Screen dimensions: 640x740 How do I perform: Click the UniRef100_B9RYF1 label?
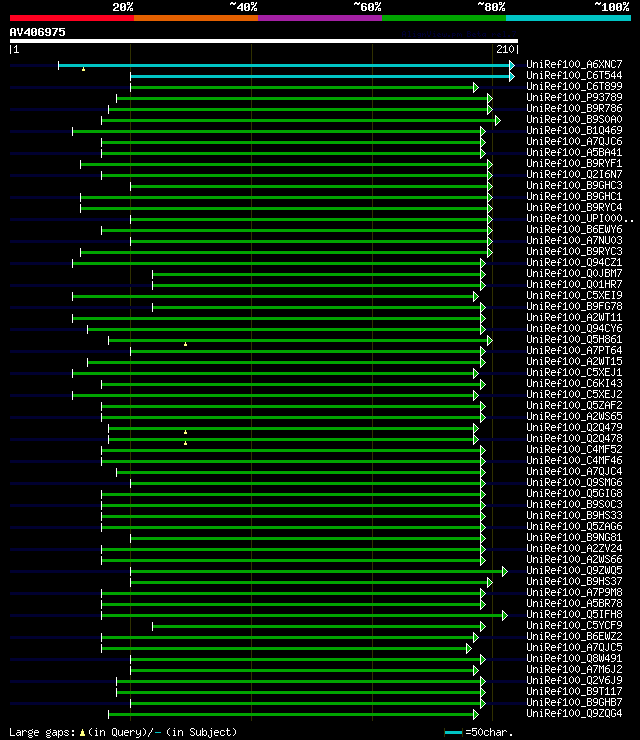574,163
